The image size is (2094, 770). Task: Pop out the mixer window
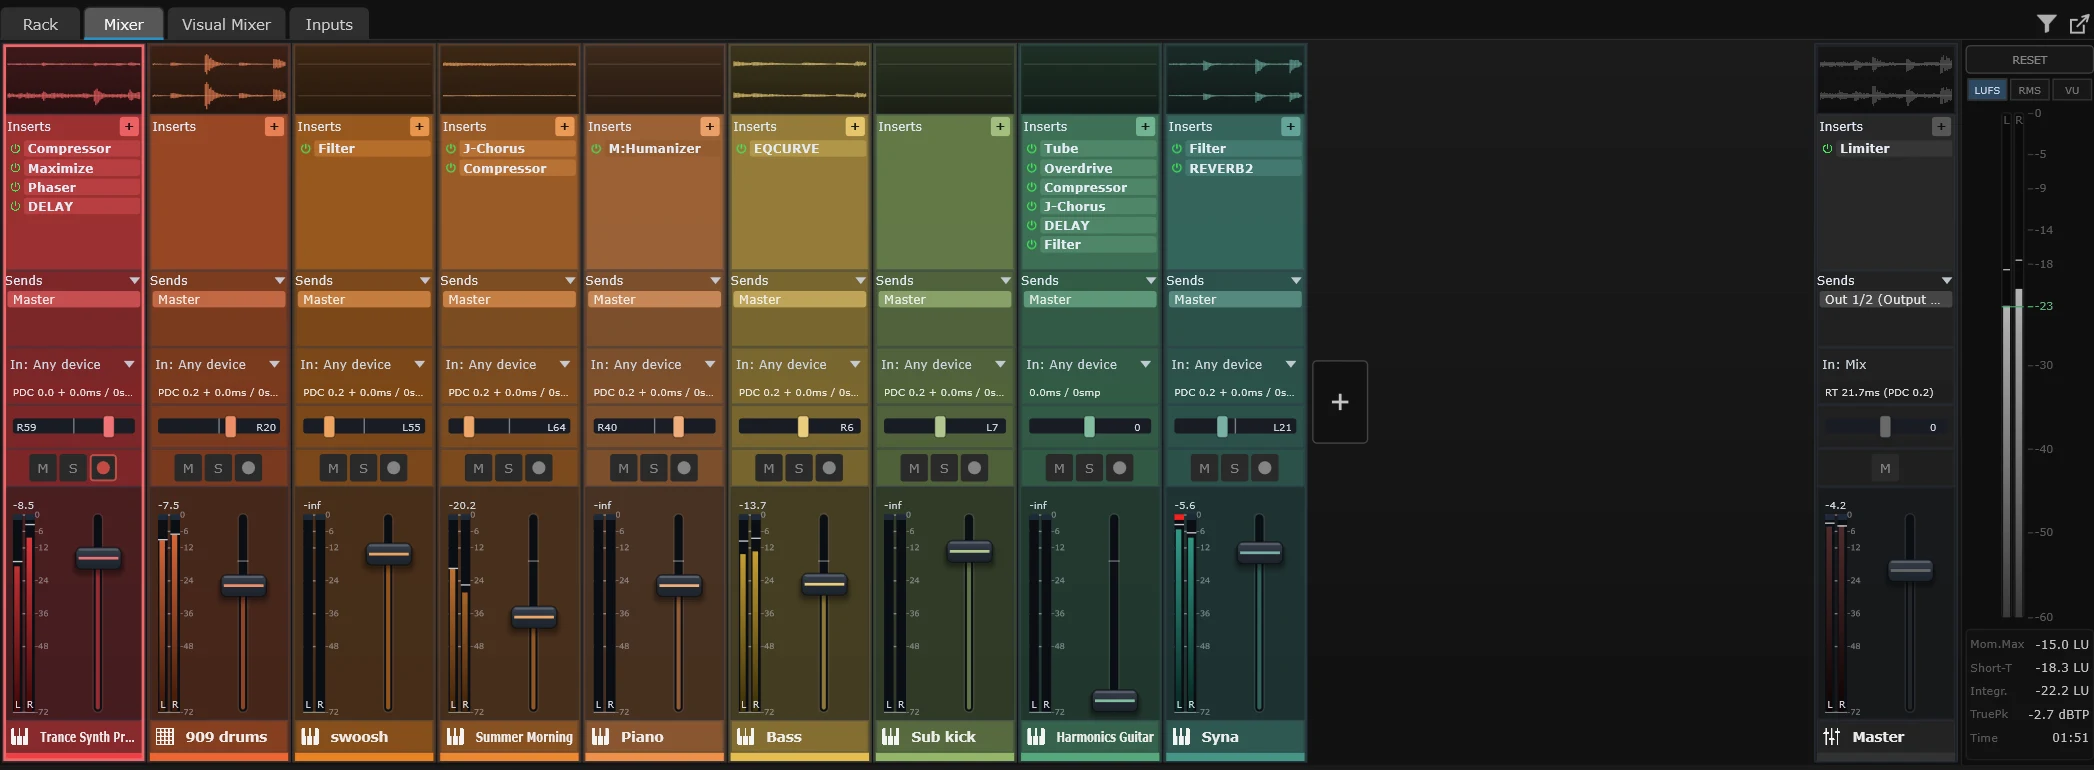(2078, 24)
